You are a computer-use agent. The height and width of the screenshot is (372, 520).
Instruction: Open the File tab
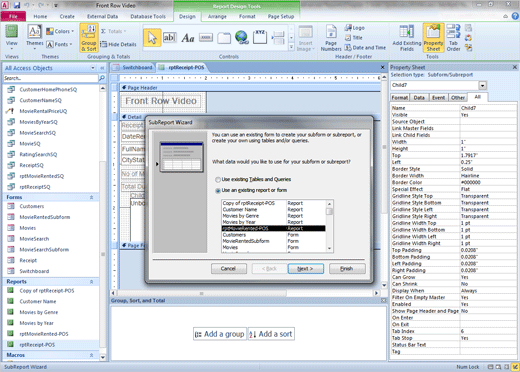pos(13,16)
